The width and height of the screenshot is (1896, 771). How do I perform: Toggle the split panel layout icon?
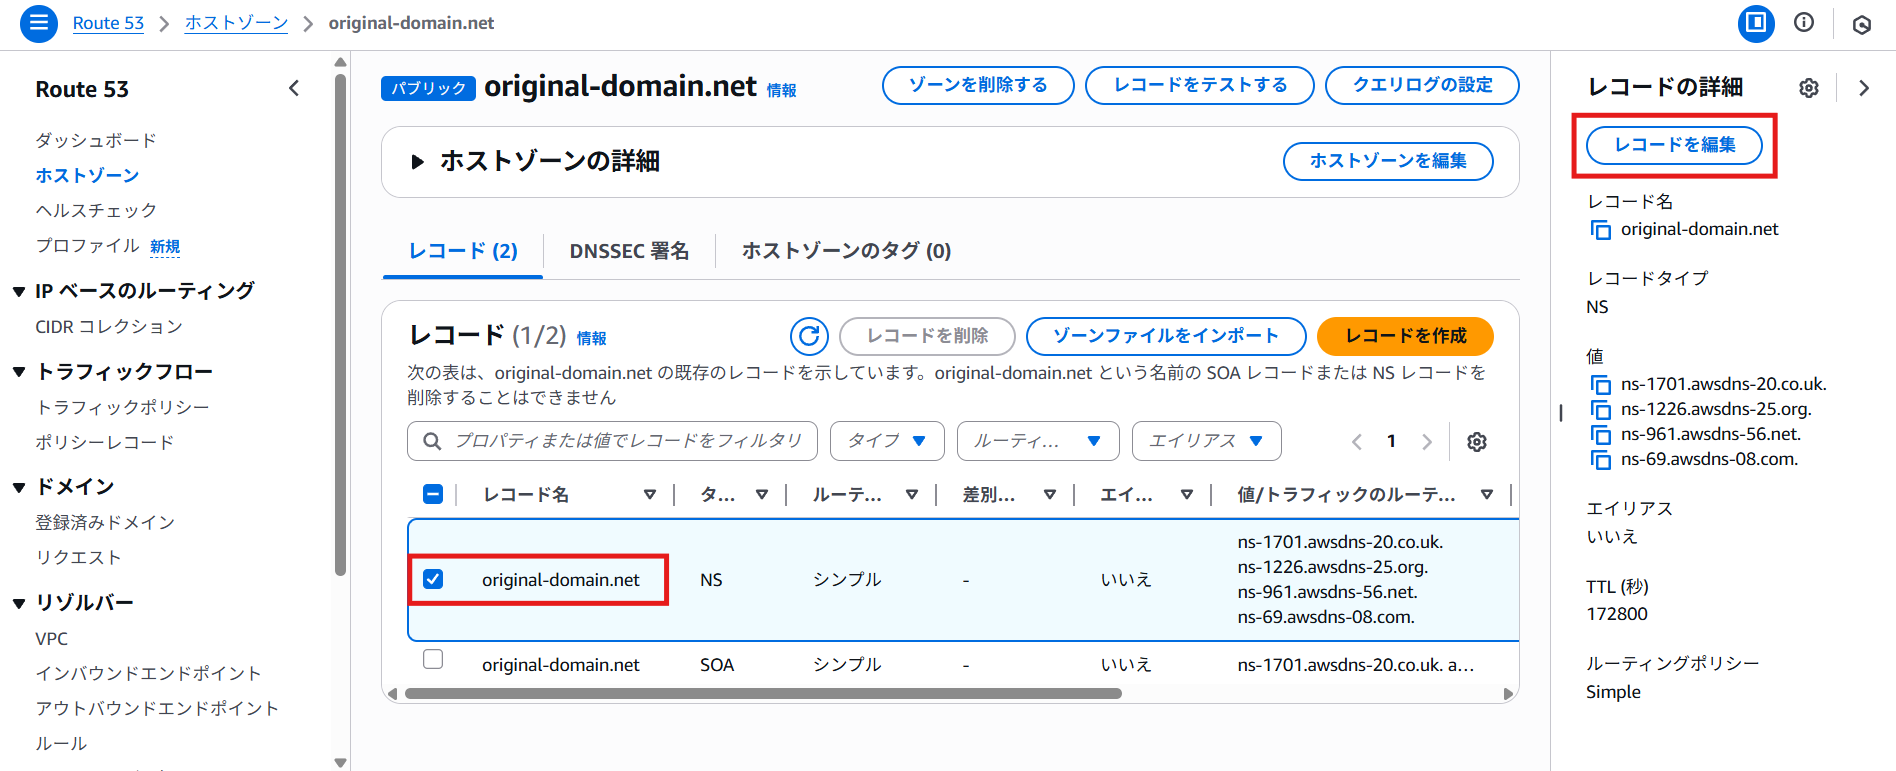pyautogui.click(x=1756, y=23)
